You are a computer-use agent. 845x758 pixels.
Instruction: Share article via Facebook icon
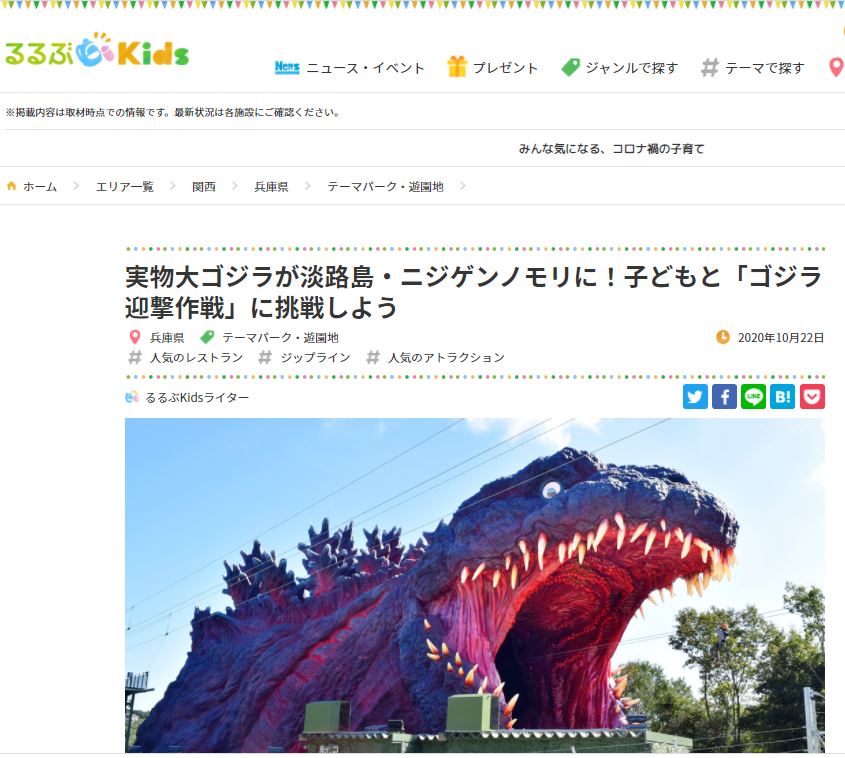pos(724,397)
